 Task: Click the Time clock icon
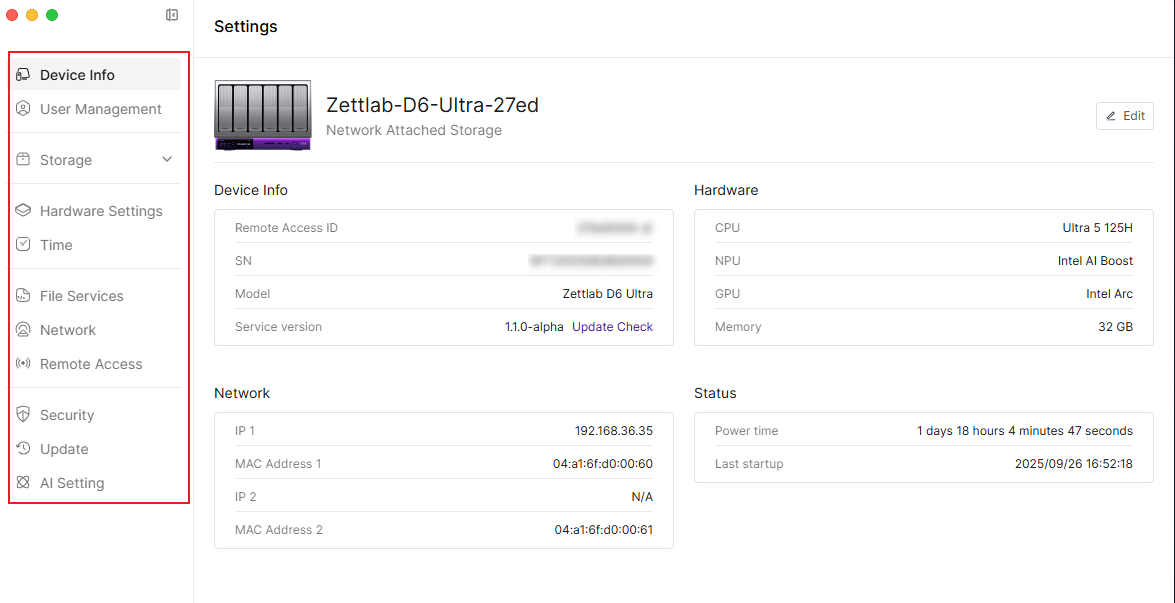[23, 245]
